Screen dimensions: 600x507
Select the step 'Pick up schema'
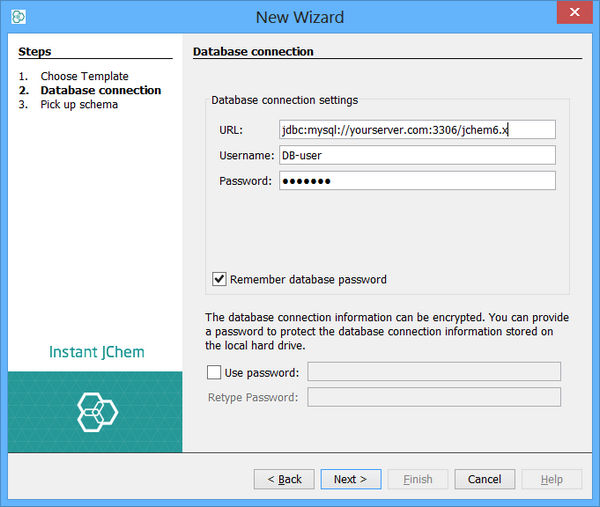(x=79, y=104)
